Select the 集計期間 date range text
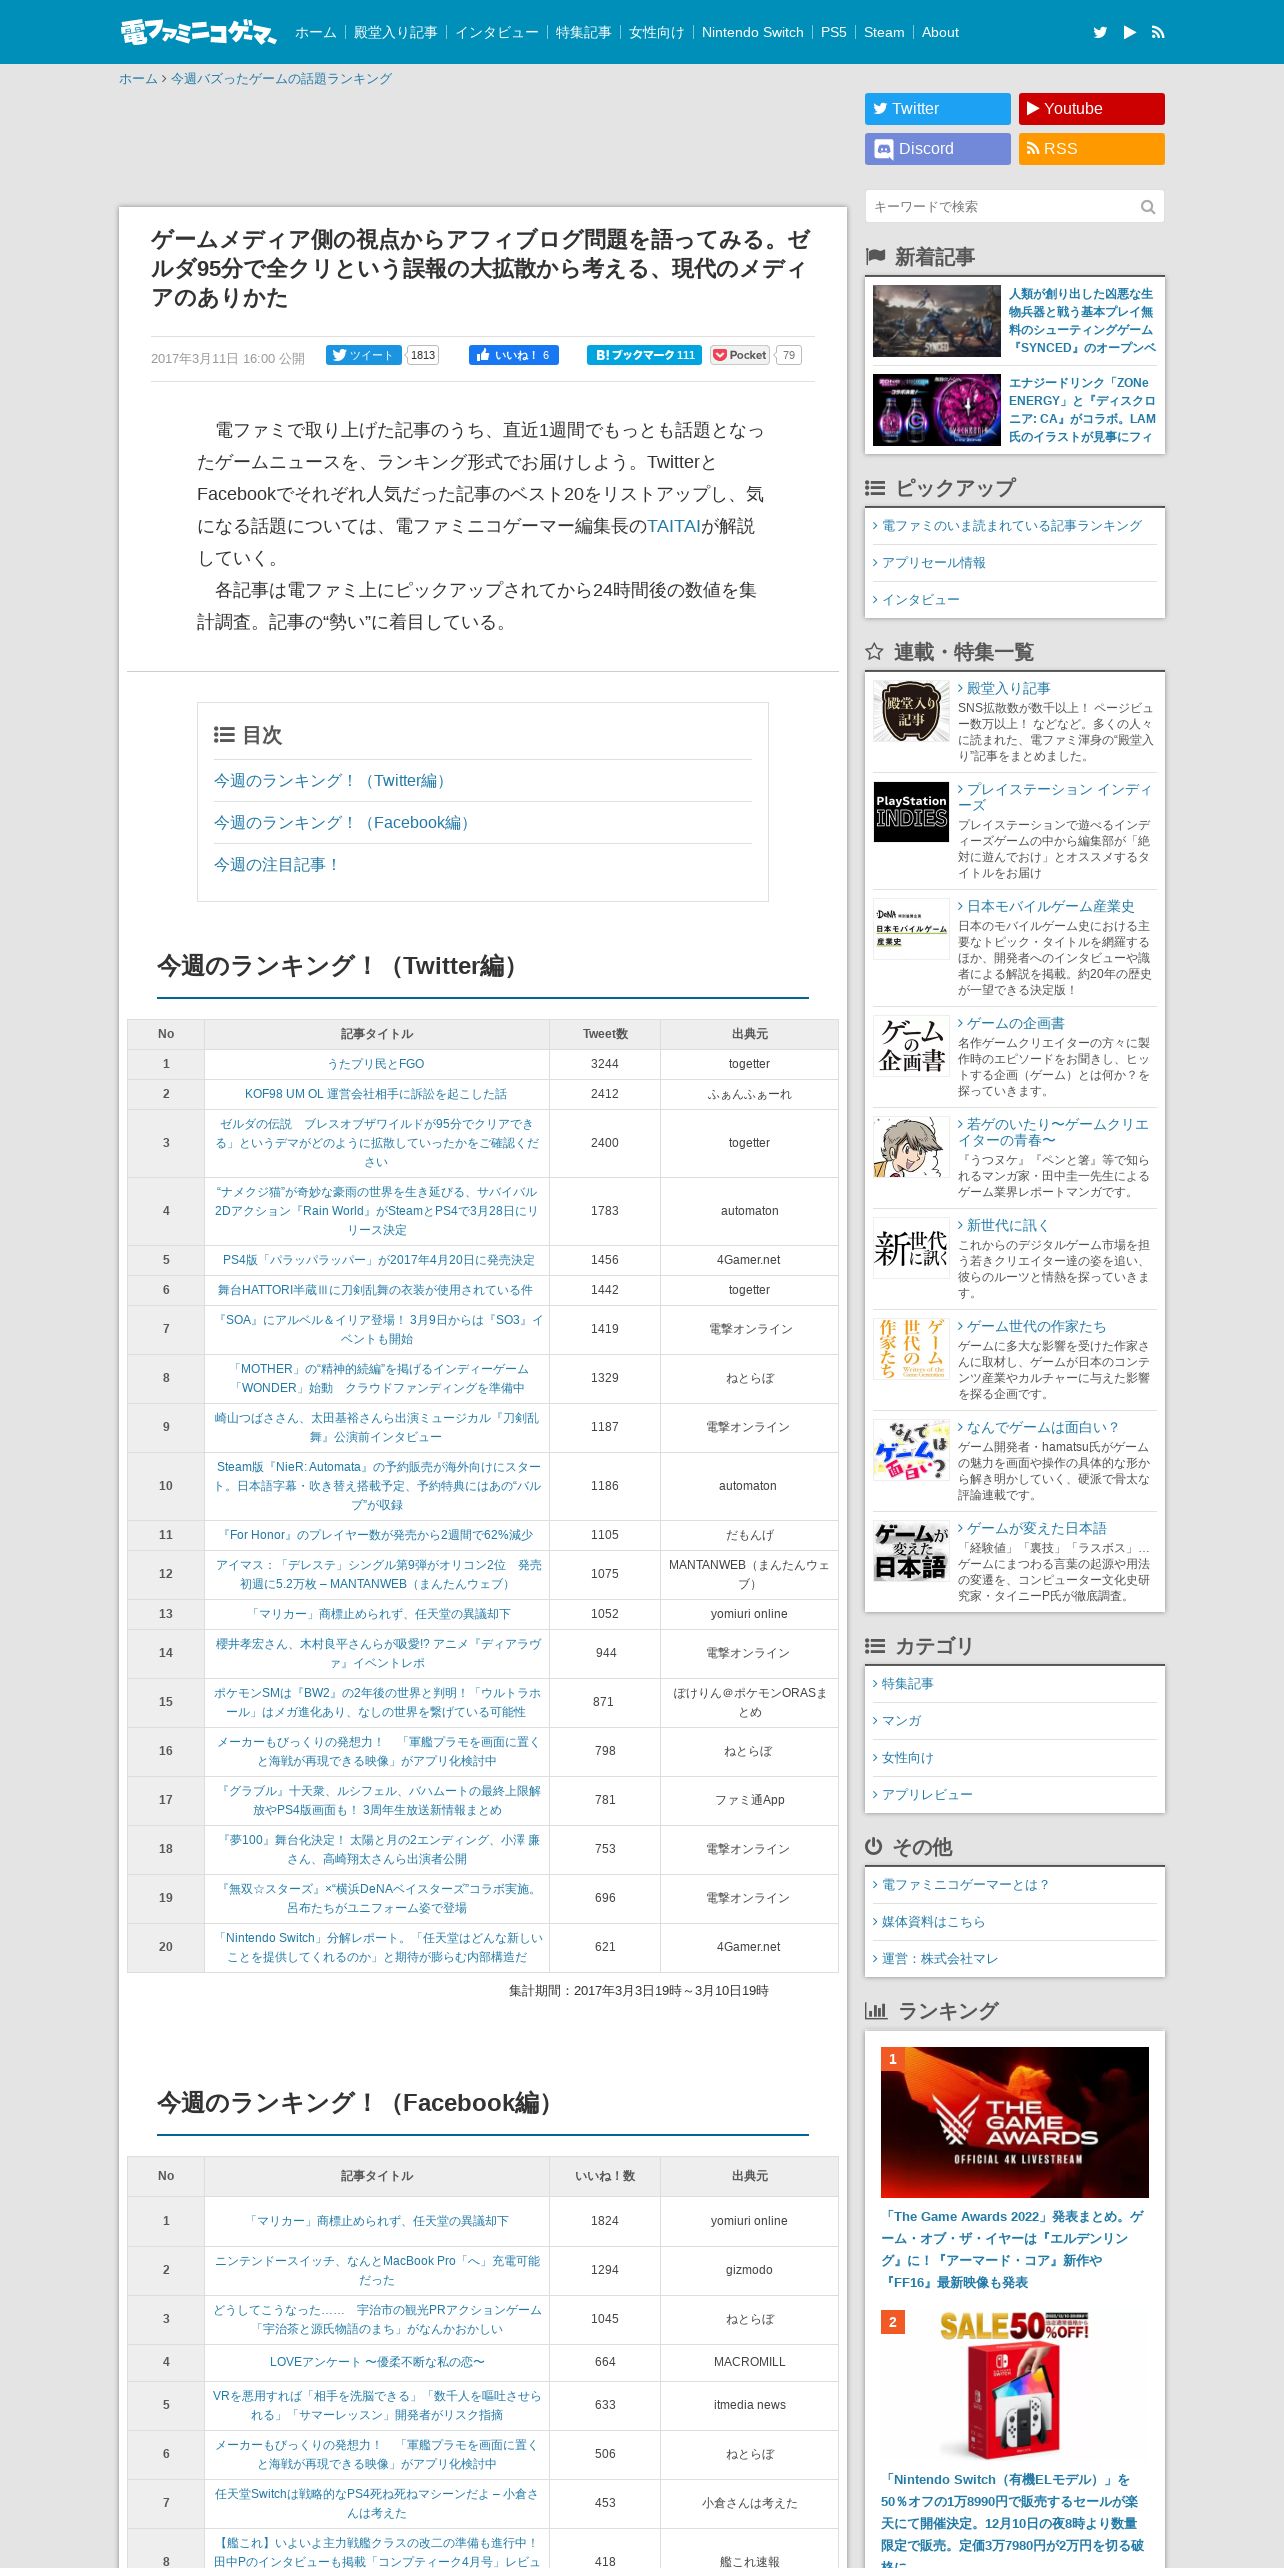Image resolution: width=1284 pixels, height=2568 pixels. (639, 1990)
